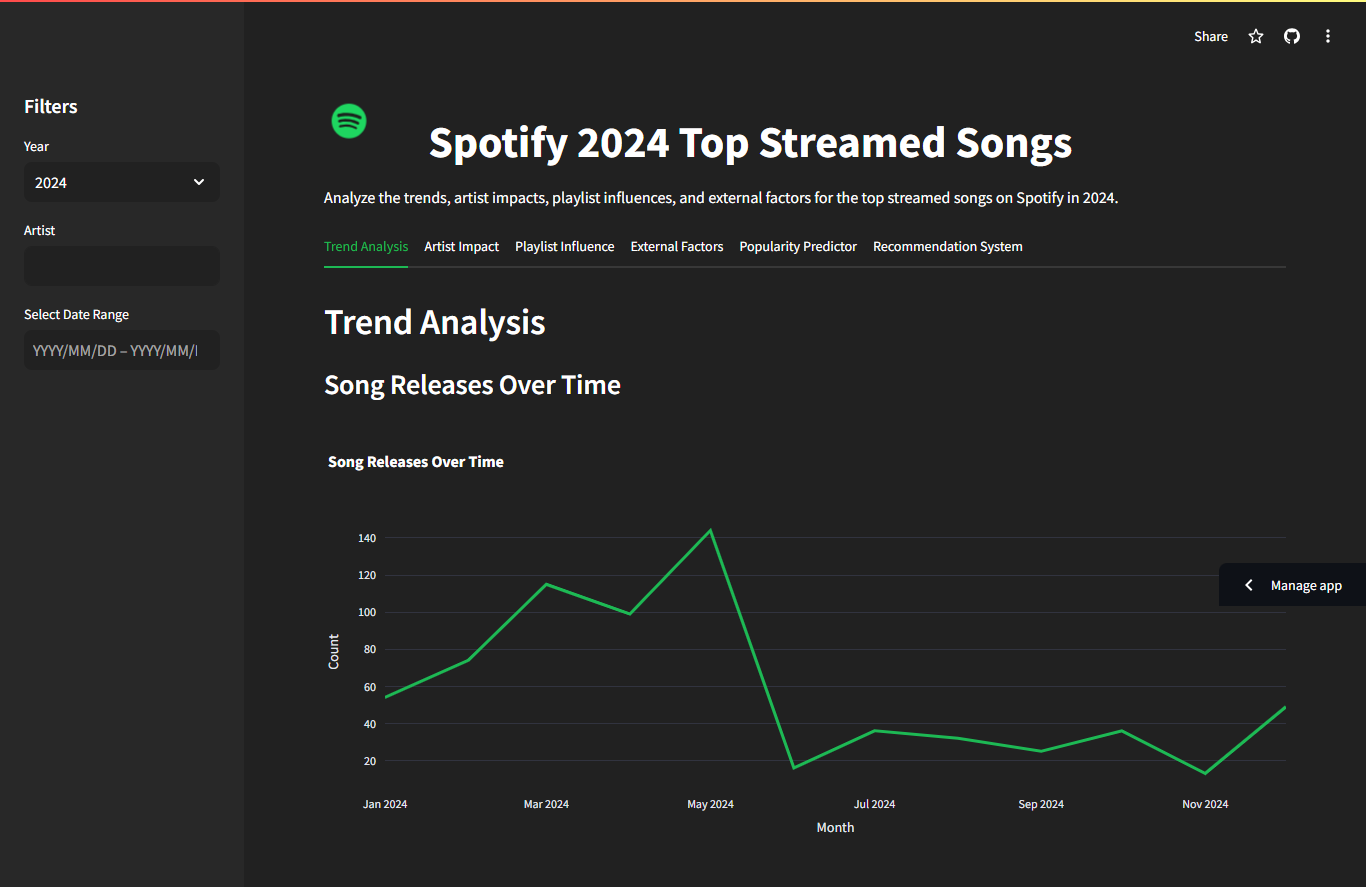Open the Manage app panel

[x=1305, y=585]
